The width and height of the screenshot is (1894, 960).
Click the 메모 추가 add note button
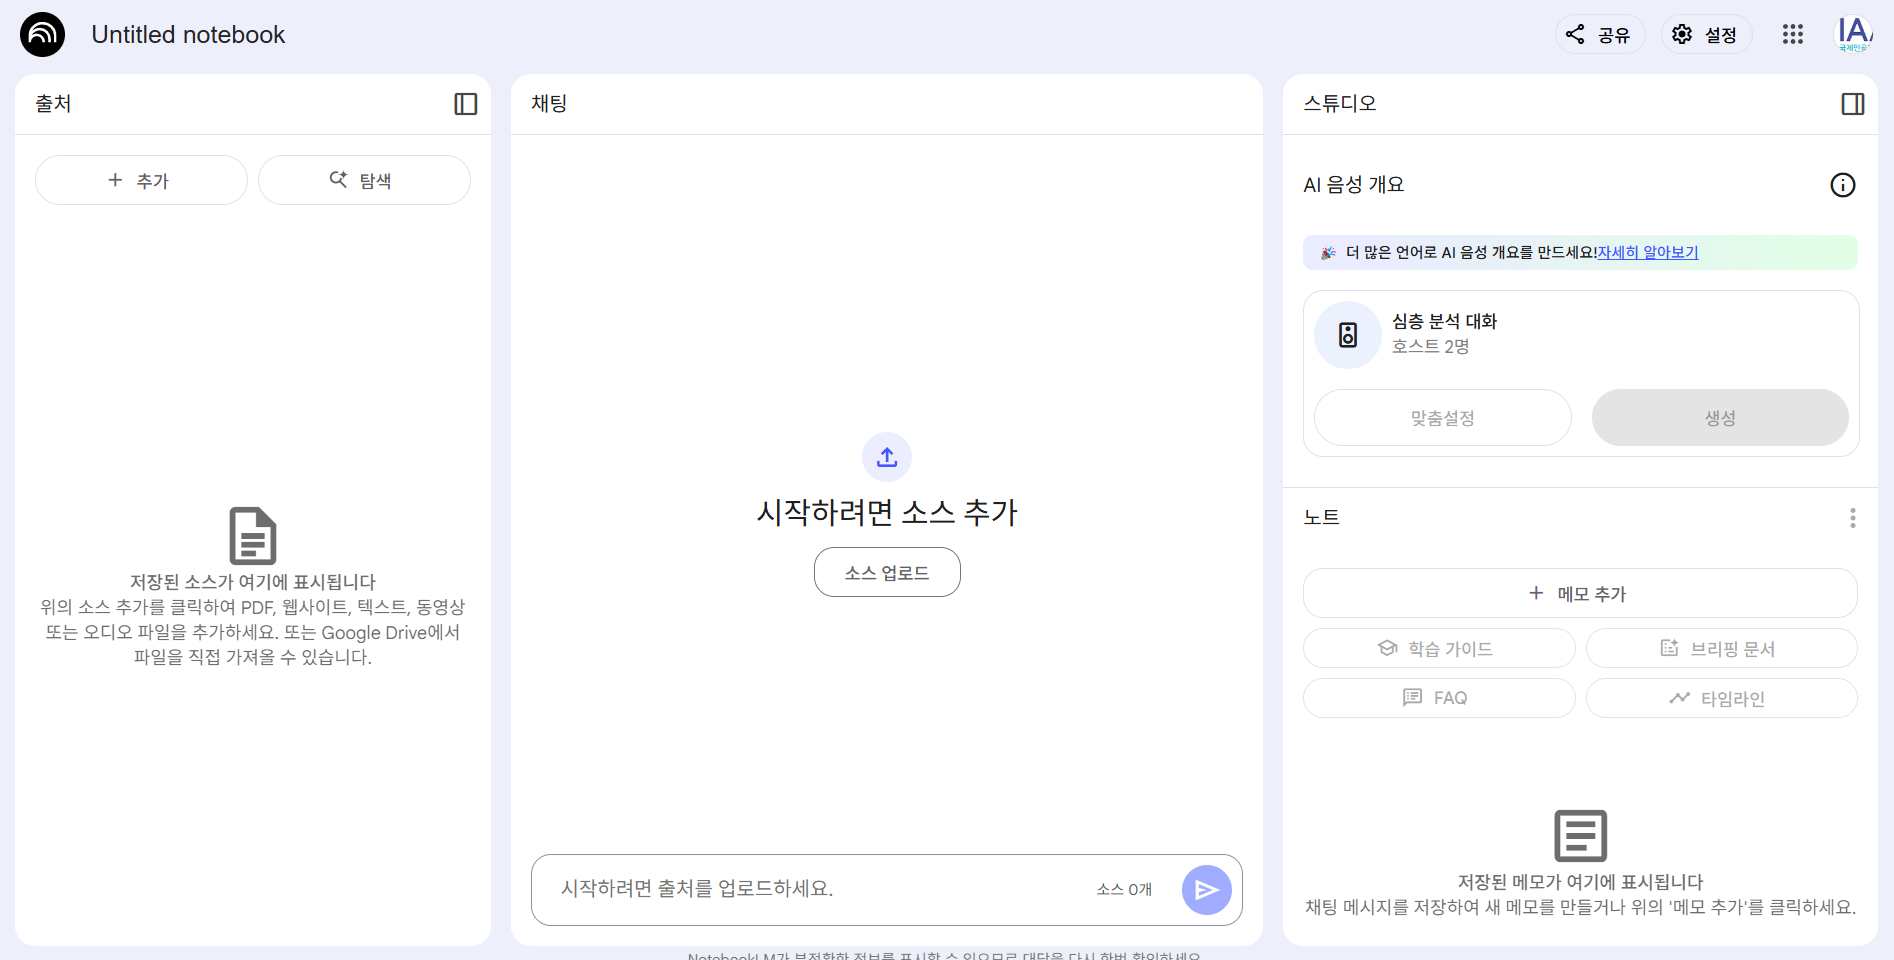(1580, 594)
